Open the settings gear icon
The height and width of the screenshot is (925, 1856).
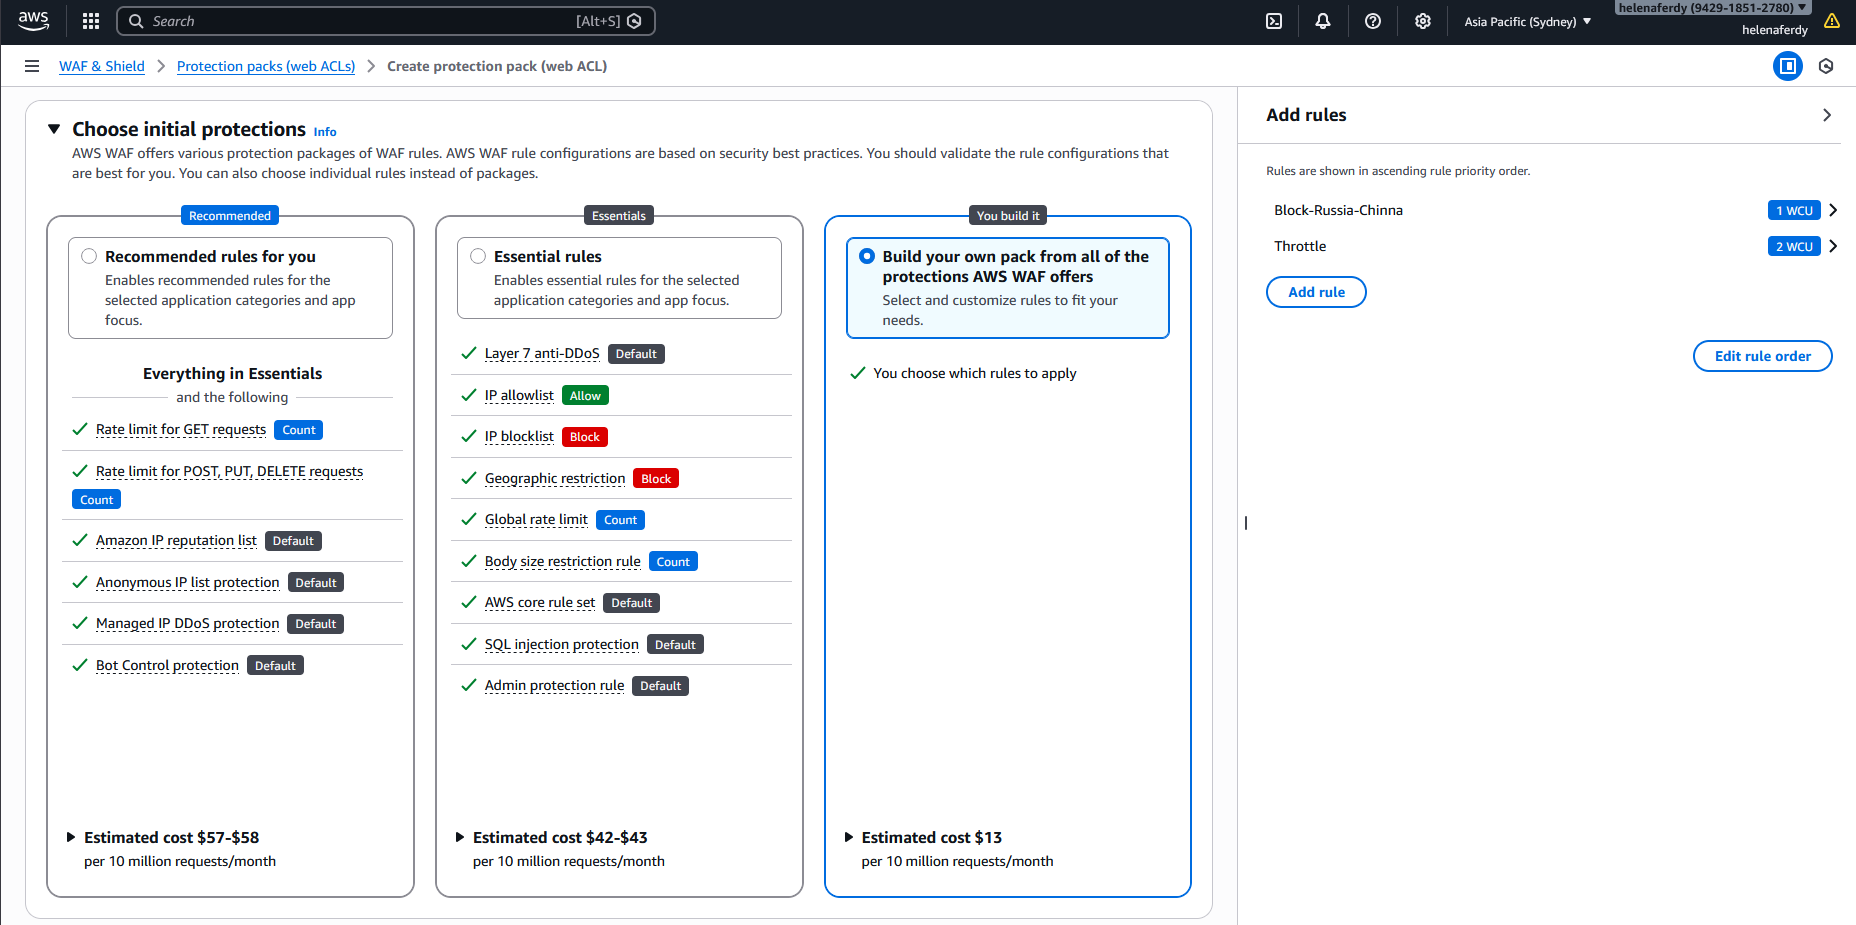pos(1423,21)
